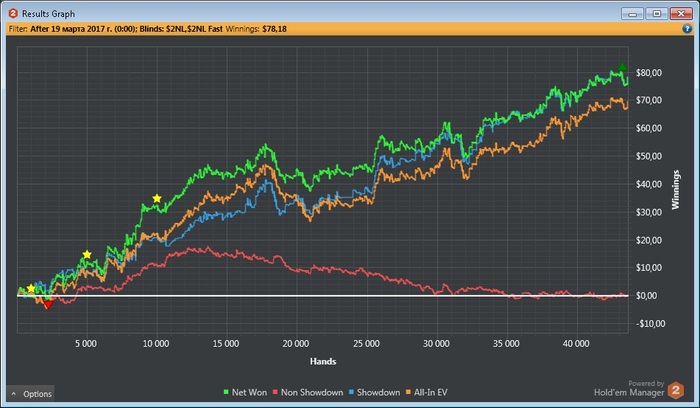Viewport: 700px width, 408px height.
Task: Click the '$50,00' y-axis label
Action: pyautogui.click(x=649, y=156)
